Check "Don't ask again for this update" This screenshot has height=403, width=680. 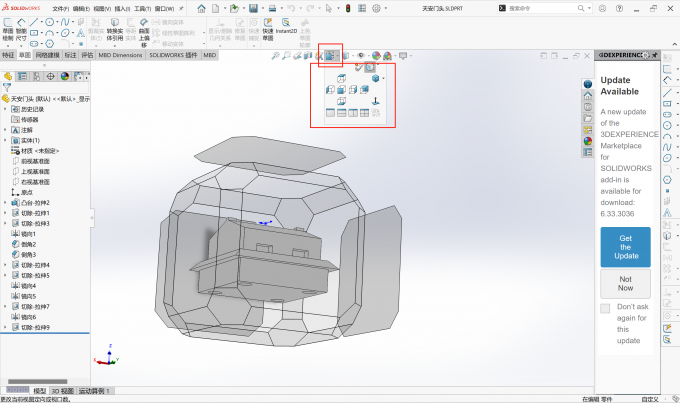605,308
